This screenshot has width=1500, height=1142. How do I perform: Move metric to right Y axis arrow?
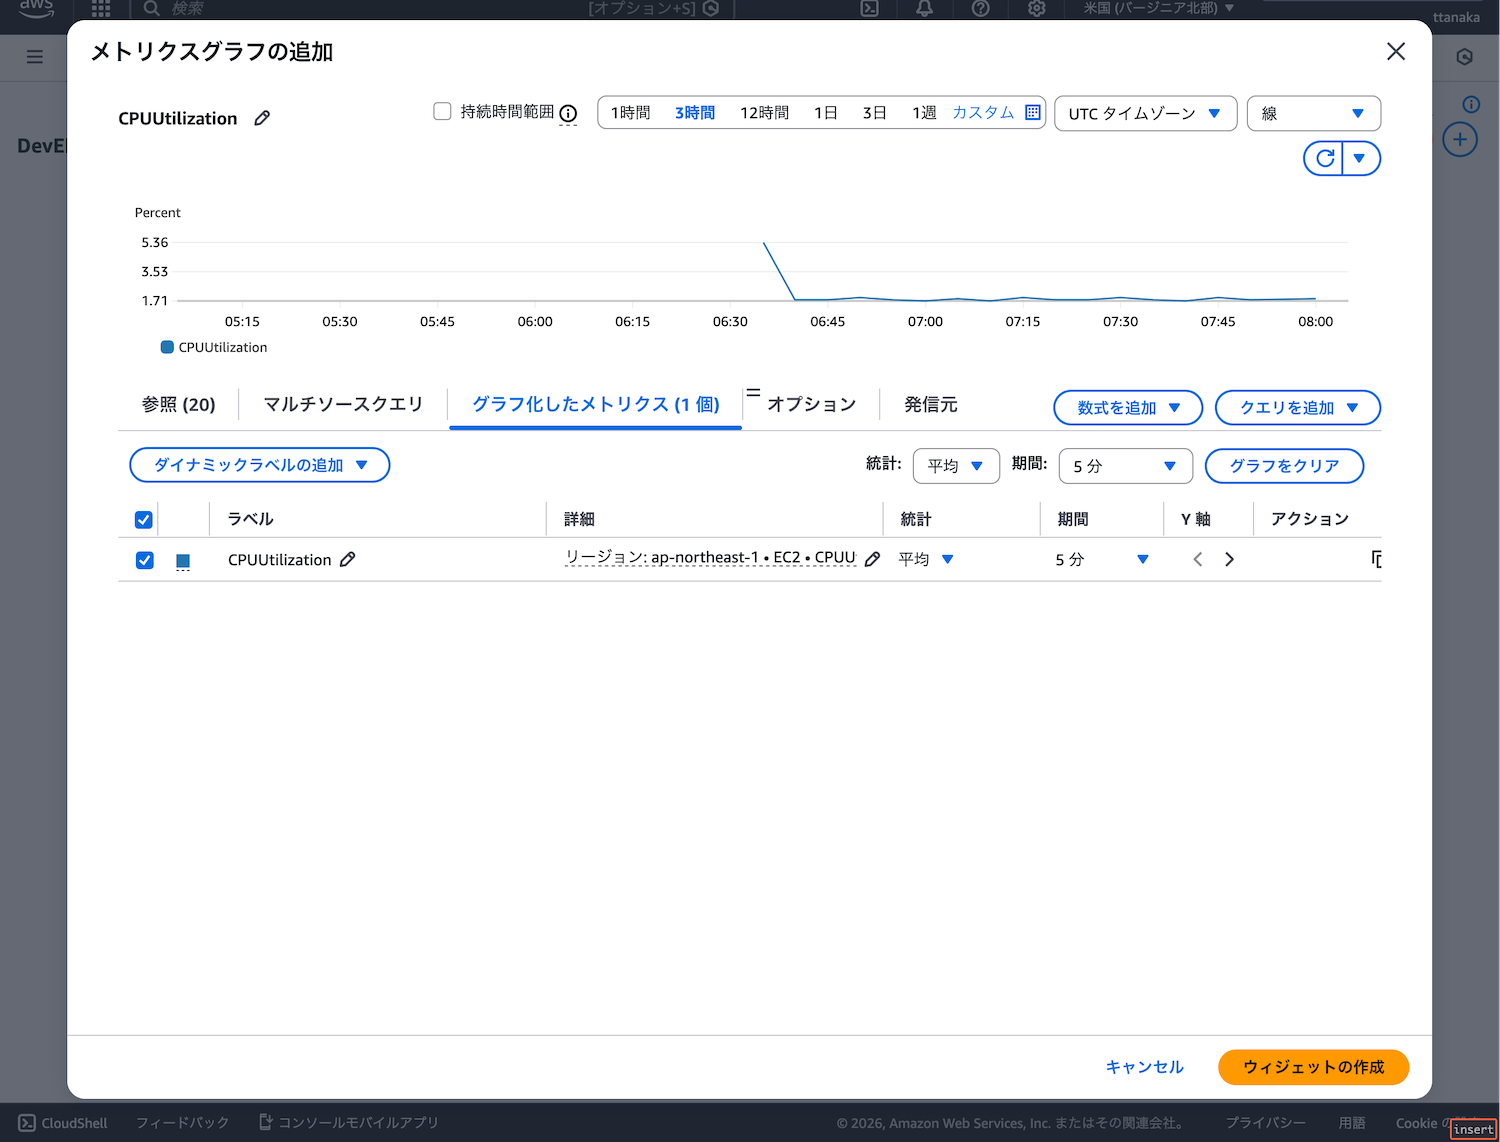(x=1229, y=560)
